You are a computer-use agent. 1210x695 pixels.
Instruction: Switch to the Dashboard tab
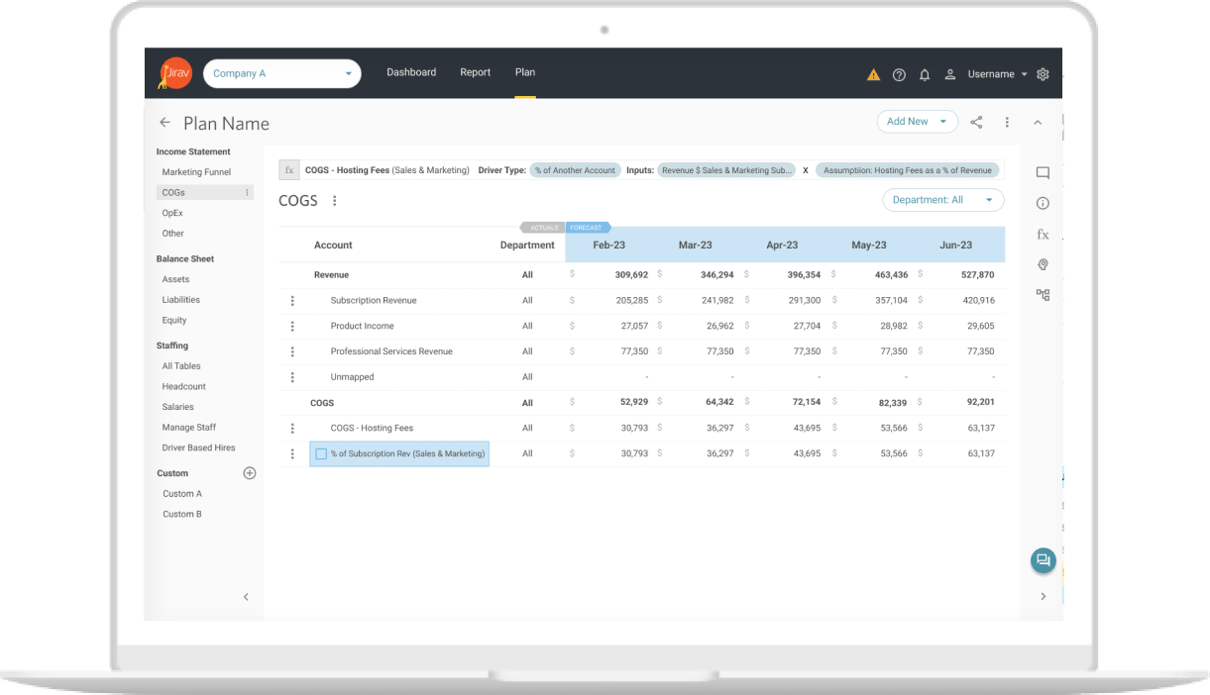[x=411, y=72]
